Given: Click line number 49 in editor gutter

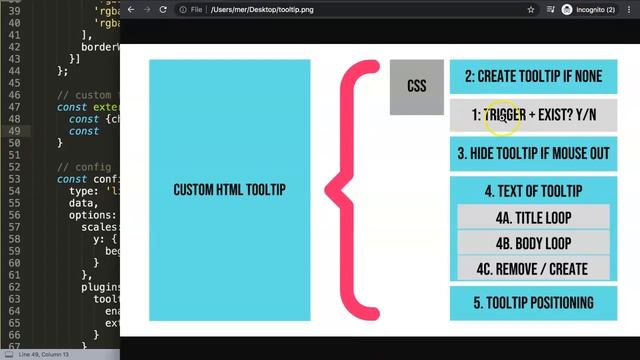Looking at the screenshot, I should pyautogui.click(x=14, y=131).
